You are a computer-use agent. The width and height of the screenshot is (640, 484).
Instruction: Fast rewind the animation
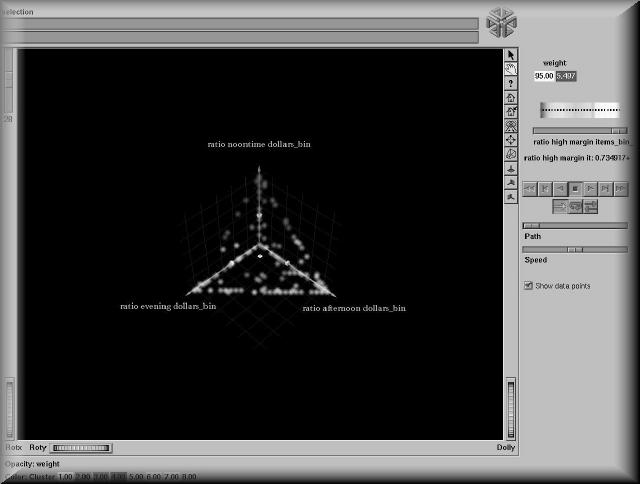[530, 189]
